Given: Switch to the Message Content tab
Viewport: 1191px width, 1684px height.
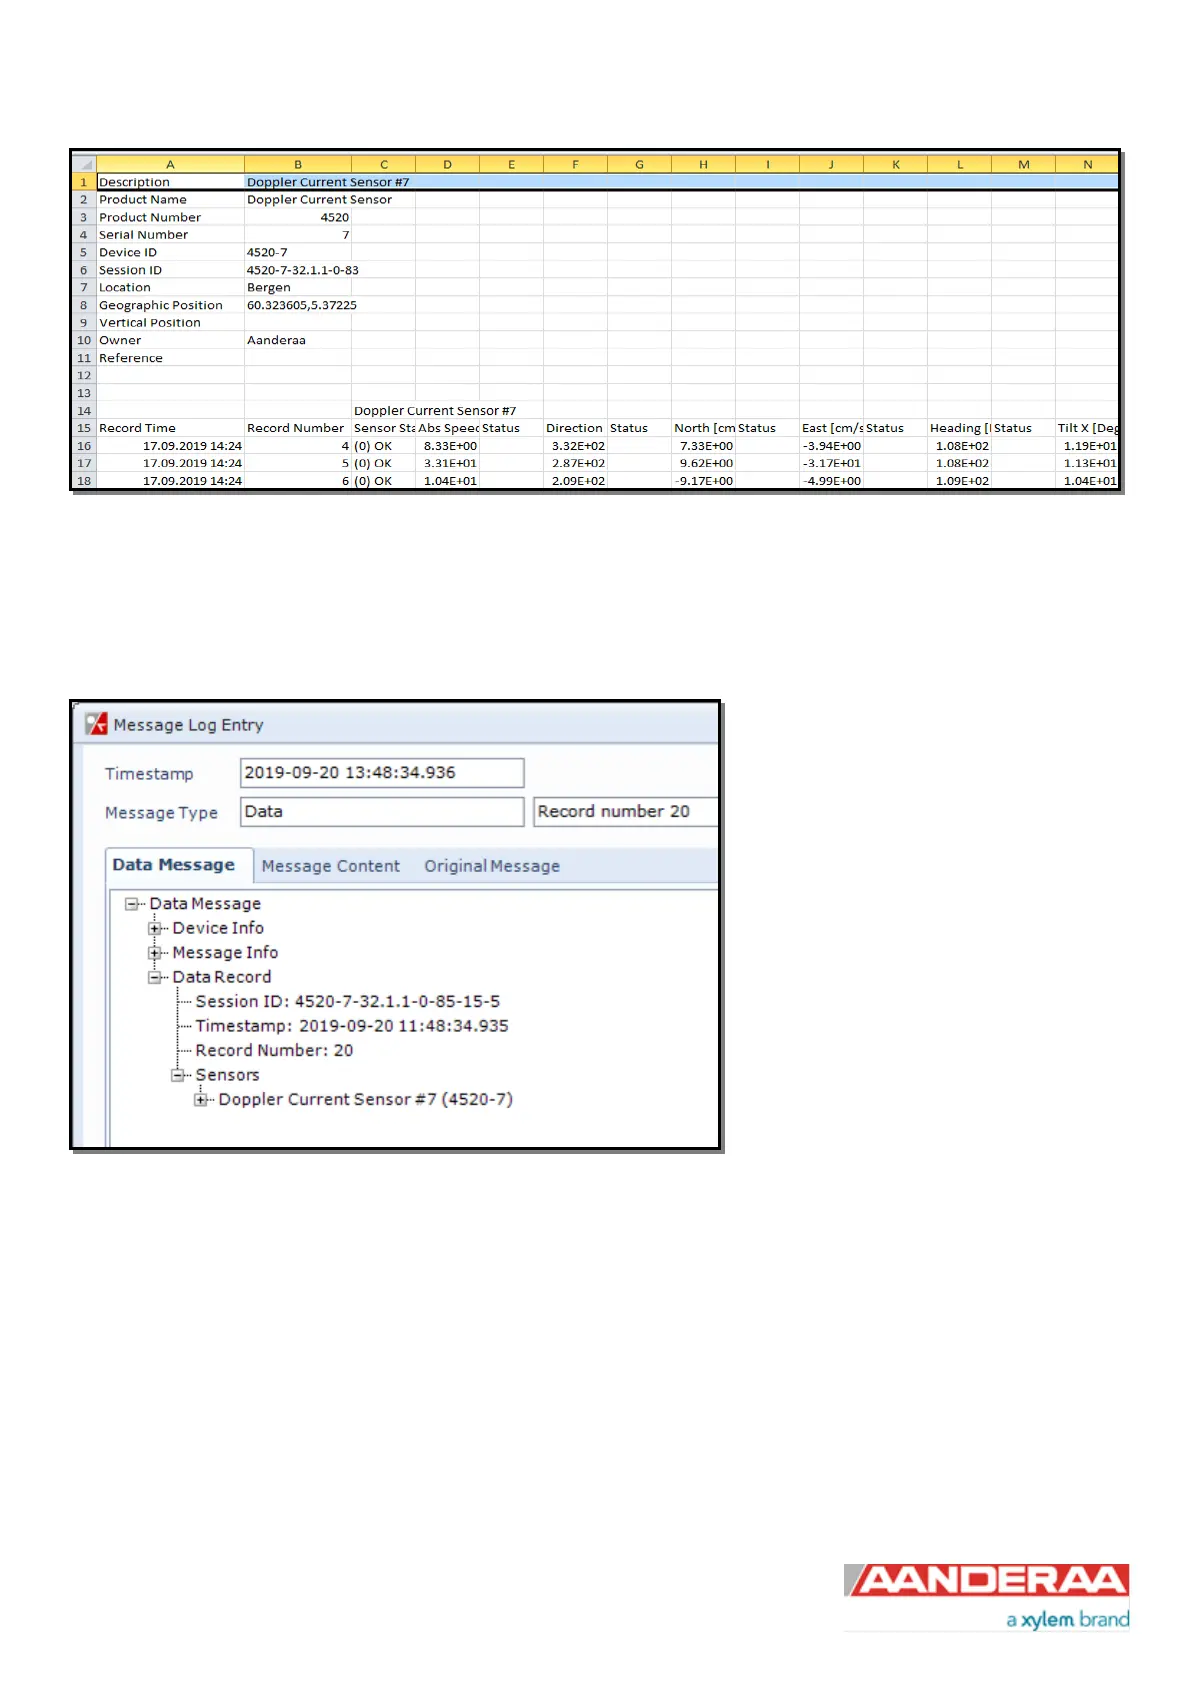Looking at the screenshot, I should point(330,867).
